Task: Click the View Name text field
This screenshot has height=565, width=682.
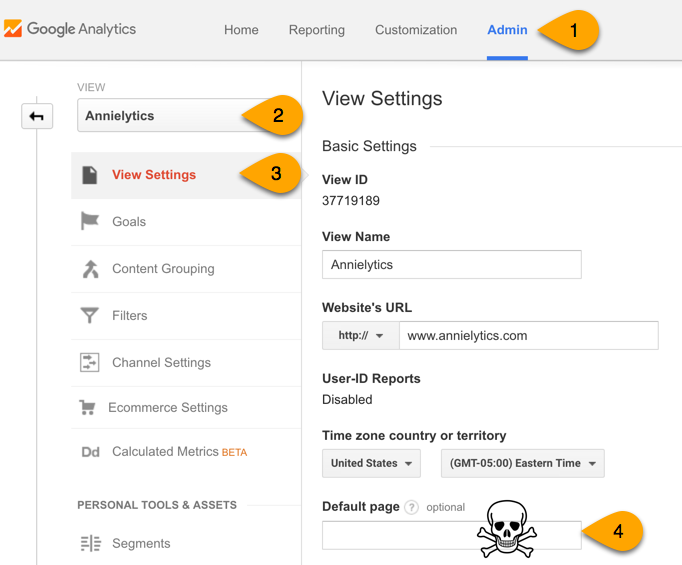Action: point(451,264)
